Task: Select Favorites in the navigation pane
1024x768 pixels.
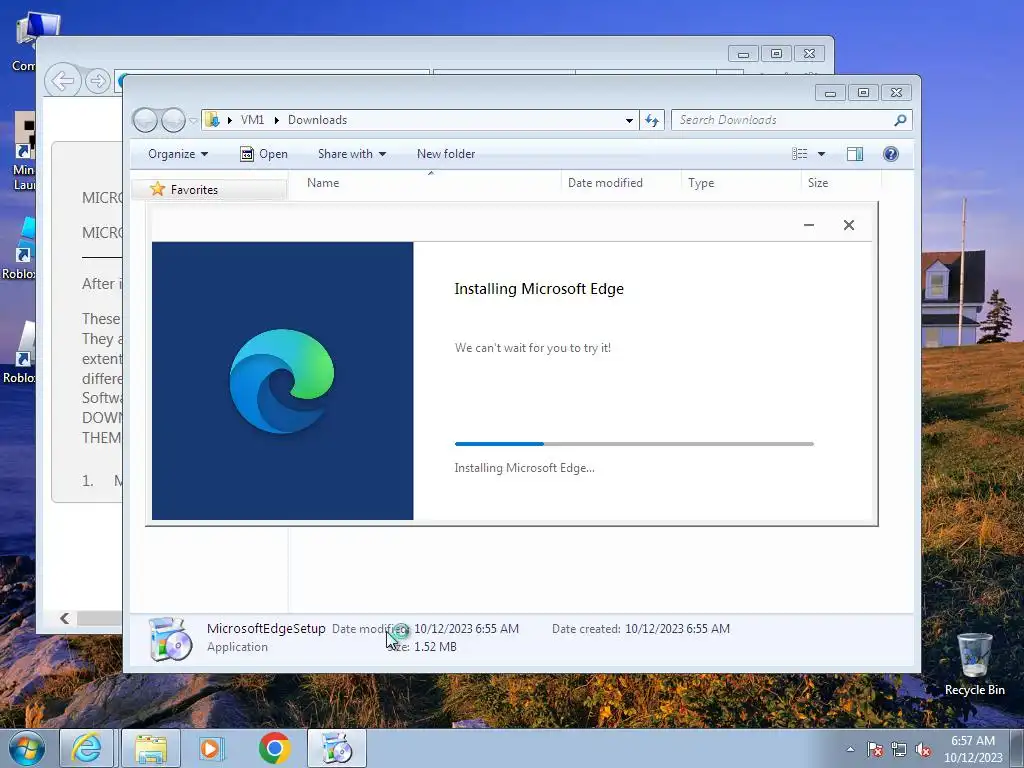Action: point(194,189)
